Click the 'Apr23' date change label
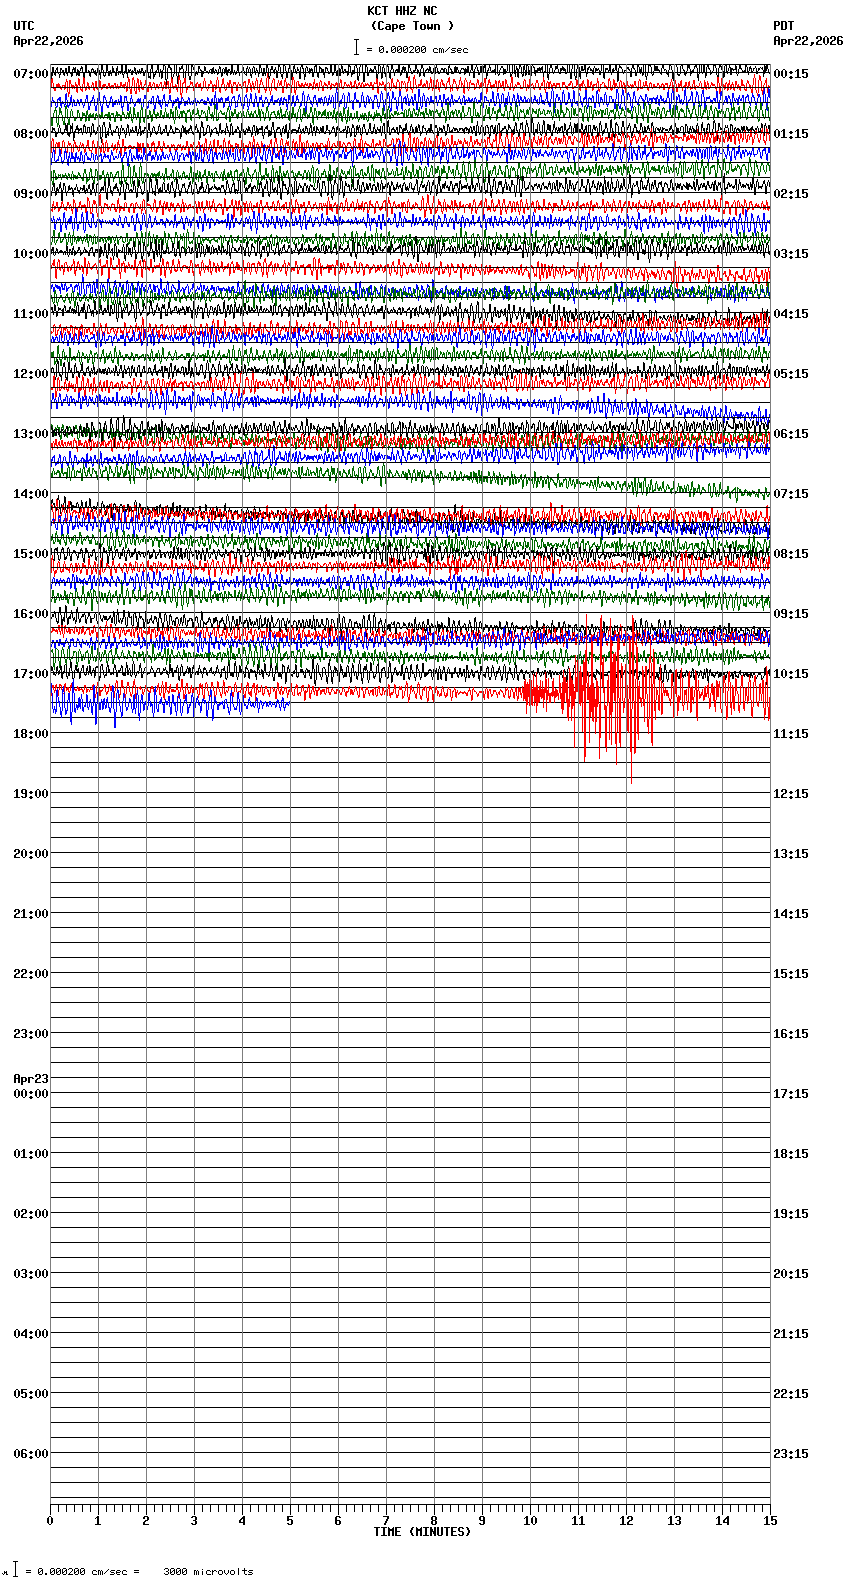The image size is (850, 1584). 31,1079
